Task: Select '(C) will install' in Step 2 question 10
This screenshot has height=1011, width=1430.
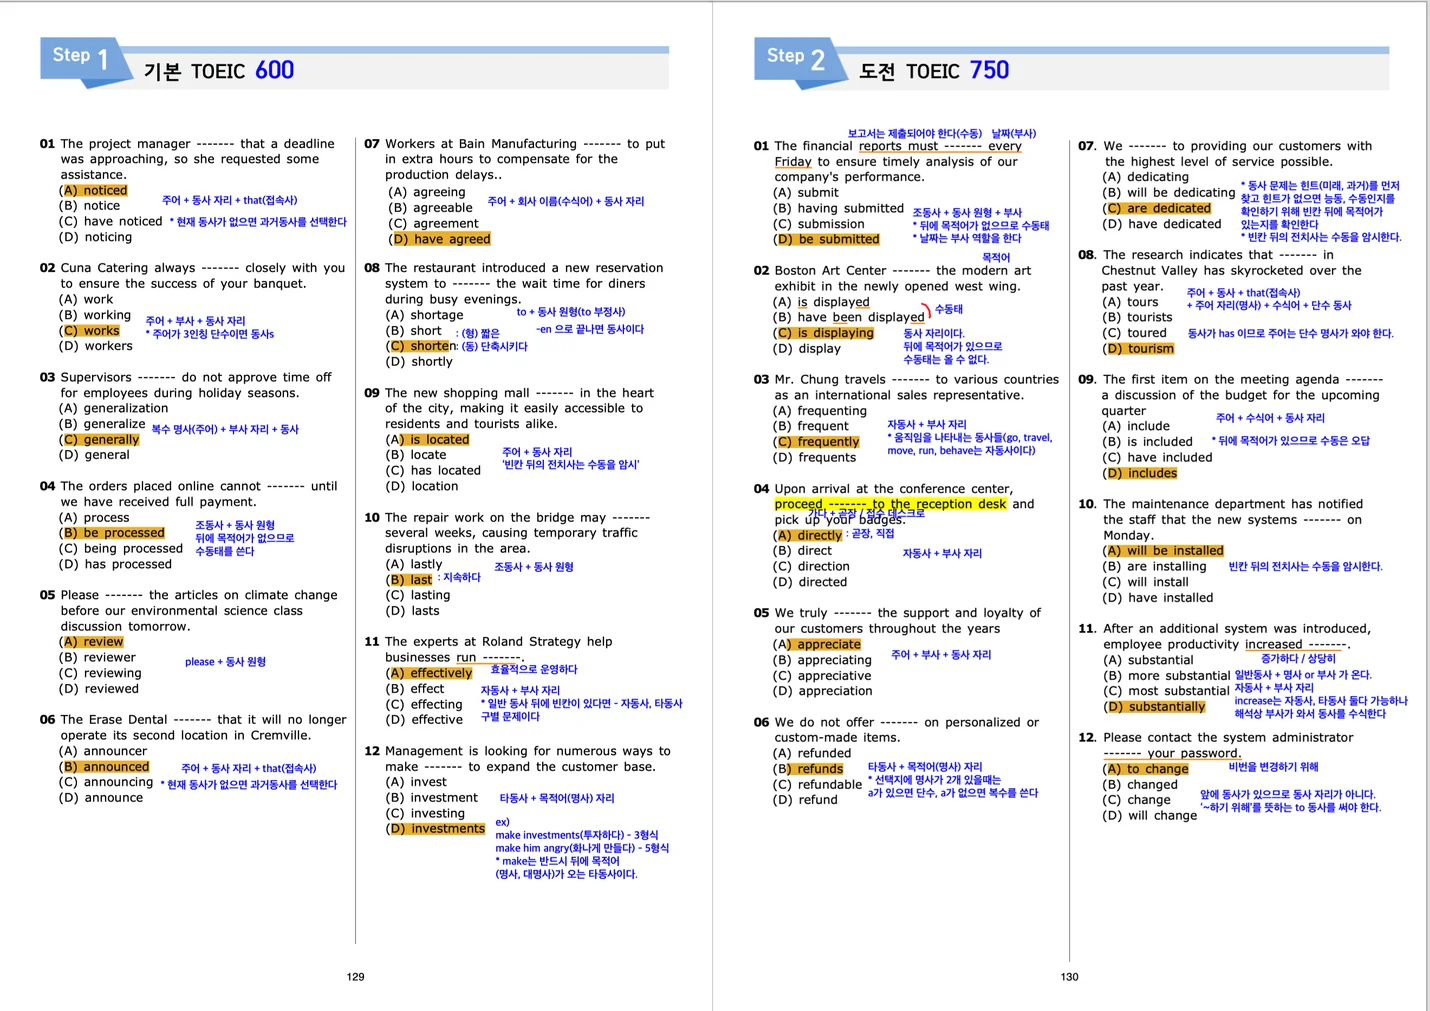Action: point(1146,582)
